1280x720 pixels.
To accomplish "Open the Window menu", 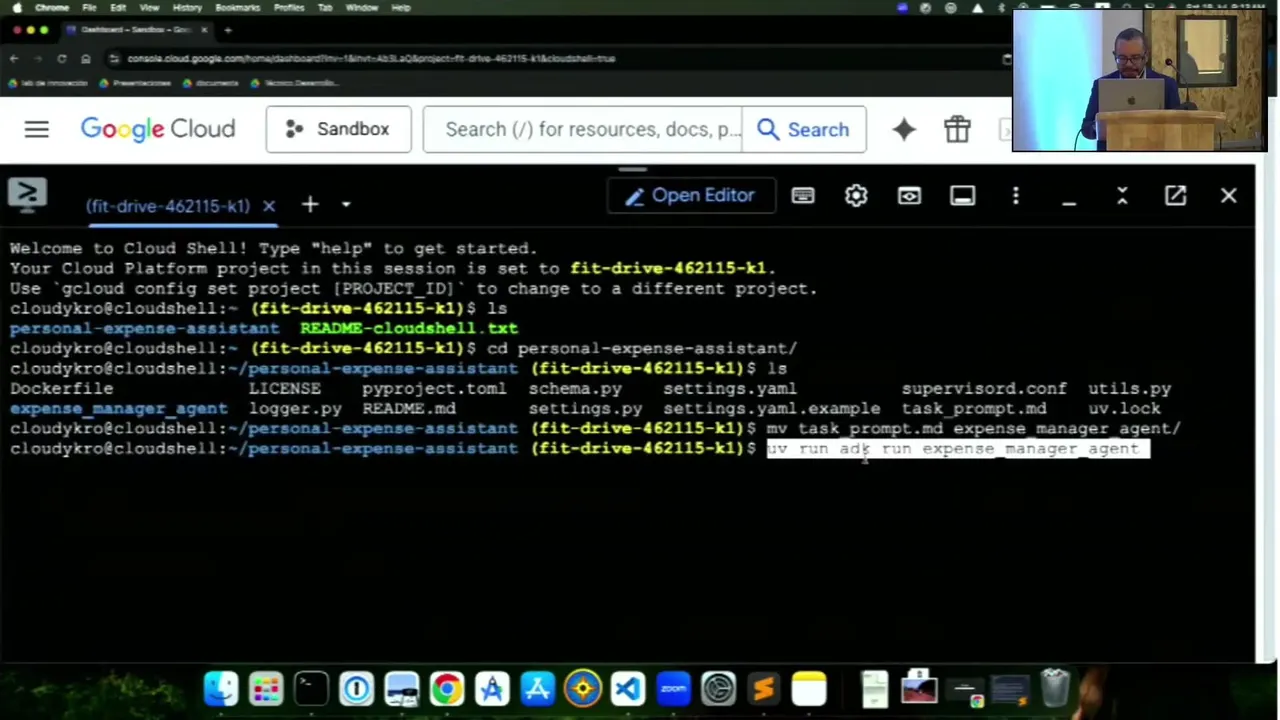I will point(362,7).
